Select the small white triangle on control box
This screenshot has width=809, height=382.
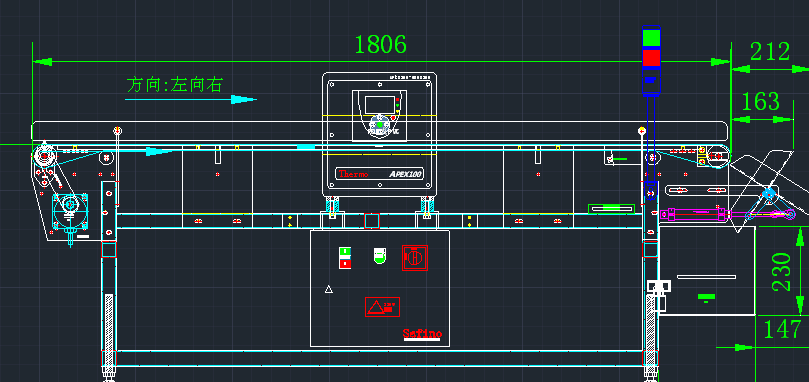(329, 290)
